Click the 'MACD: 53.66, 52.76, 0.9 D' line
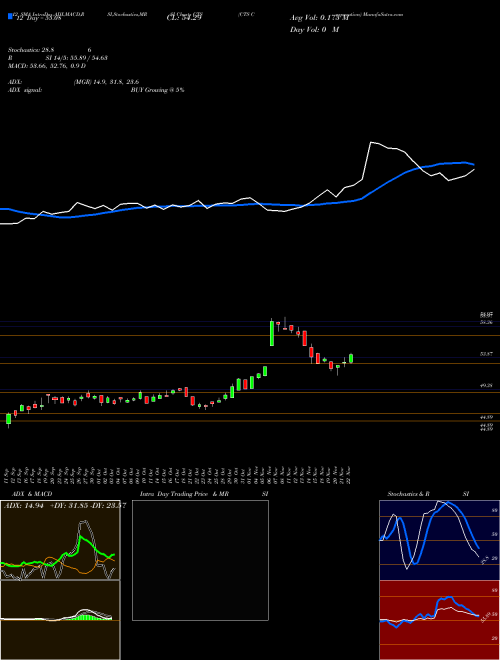The height and width of the screenshot is (660, 500). click(47, 65)
